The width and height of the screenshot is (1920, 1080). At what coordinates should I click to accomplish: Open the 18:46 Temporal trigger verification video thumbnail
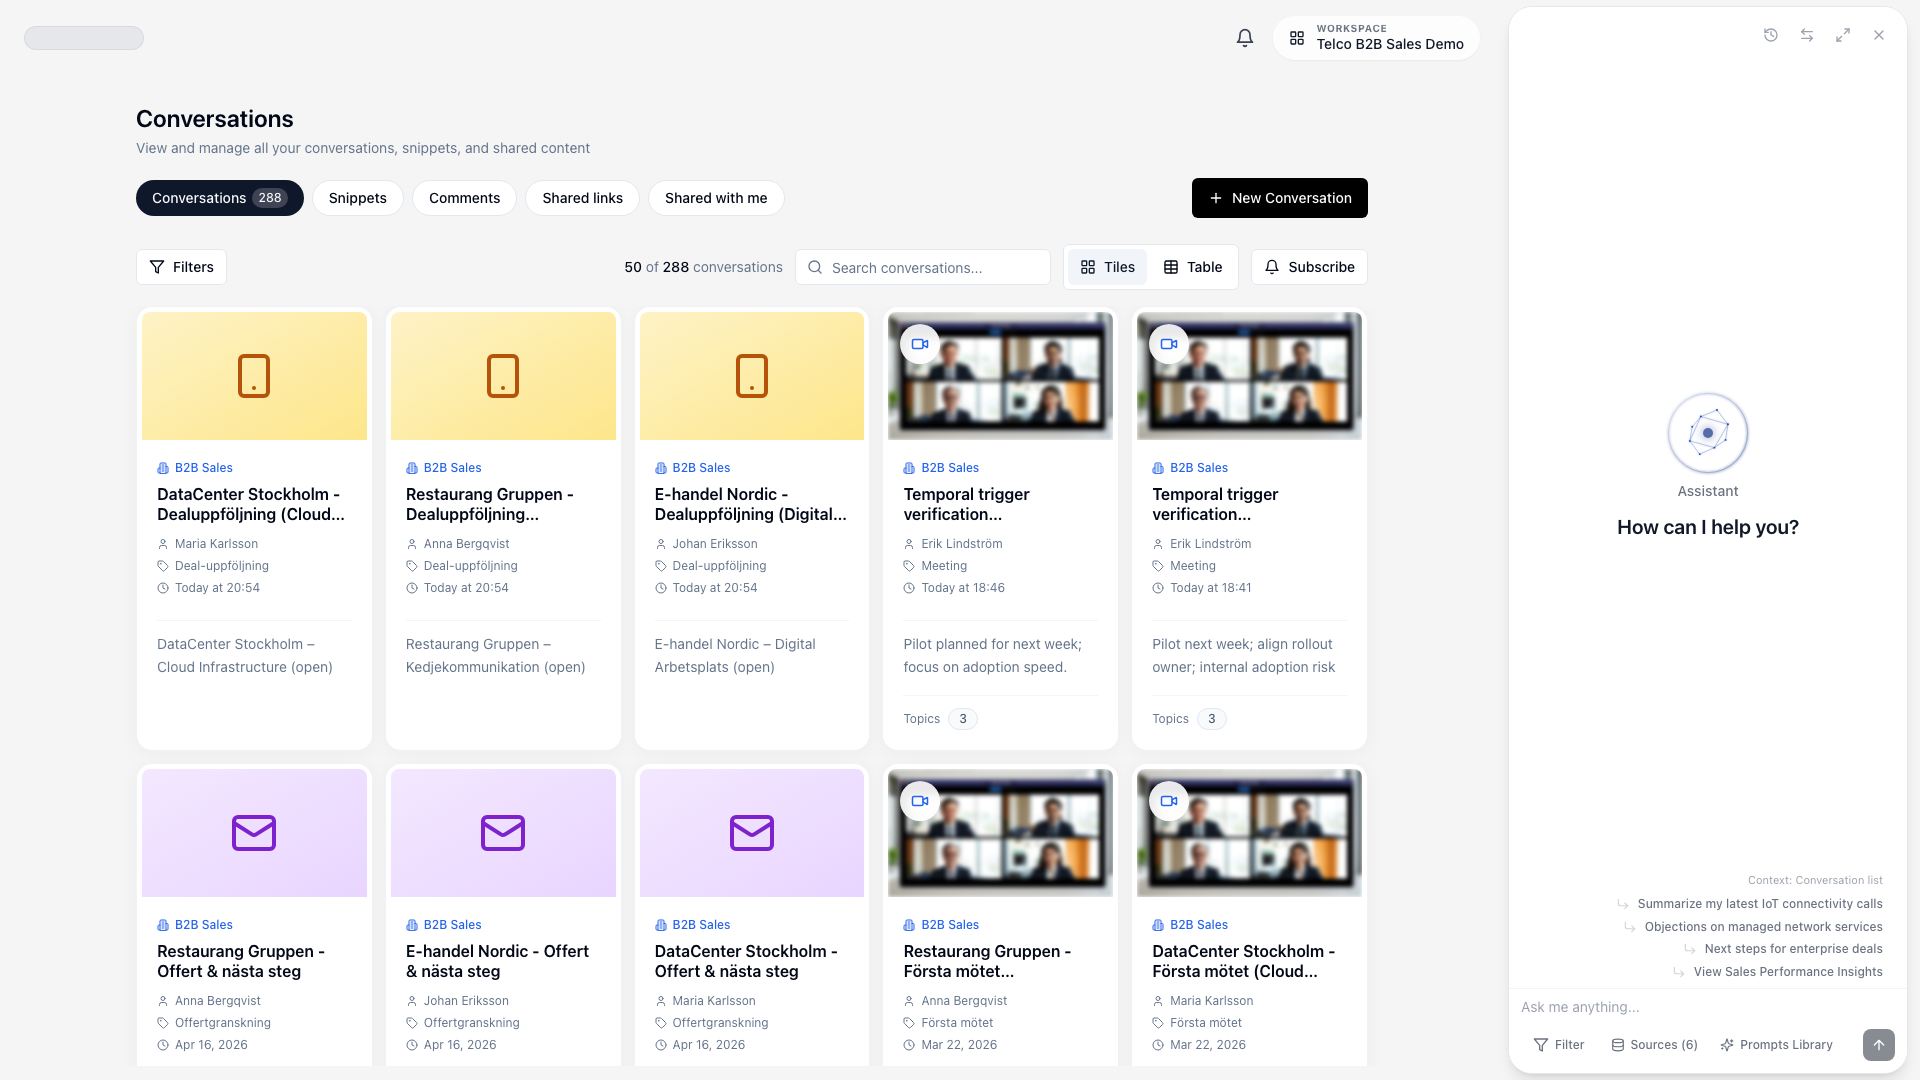[1000, 376]
